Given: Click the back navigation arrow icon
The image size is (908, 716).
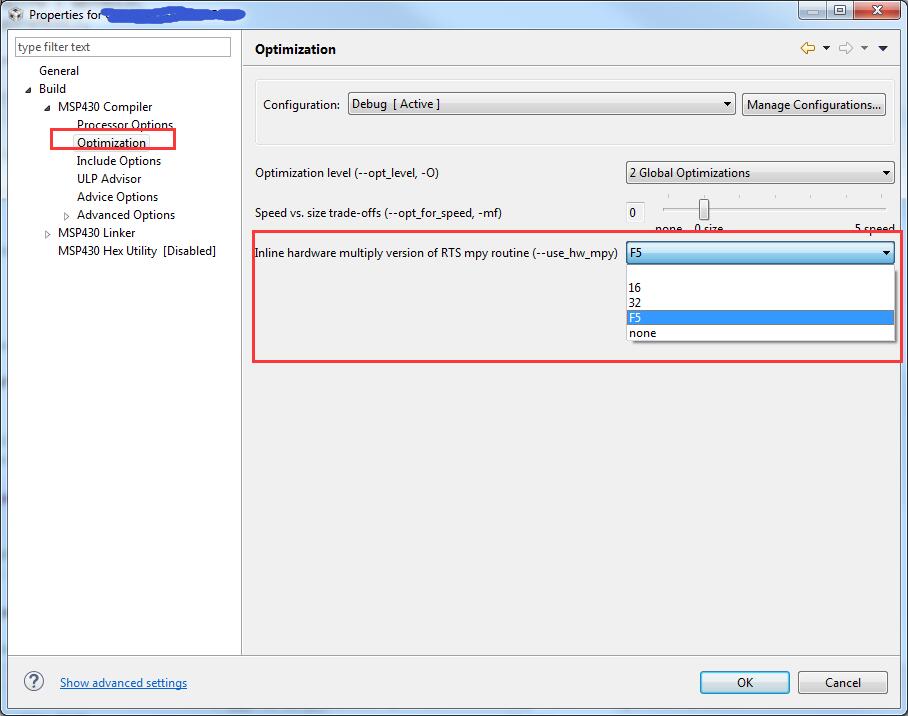Looking at the screenshot, I should point(808,49).
